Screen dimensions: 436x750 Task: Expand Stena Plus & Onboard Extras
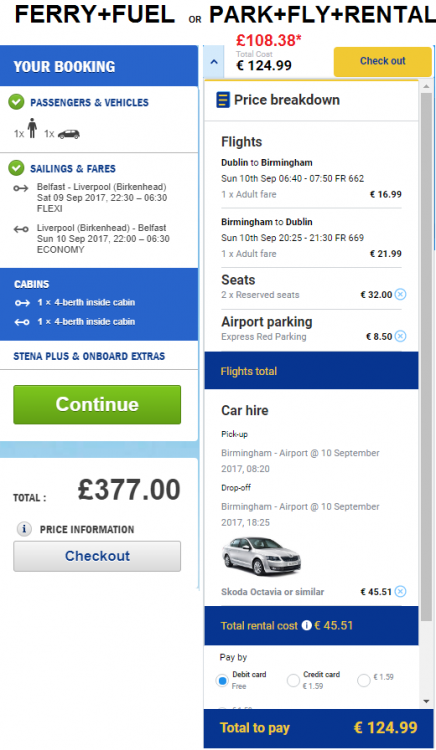coord(89,356)
